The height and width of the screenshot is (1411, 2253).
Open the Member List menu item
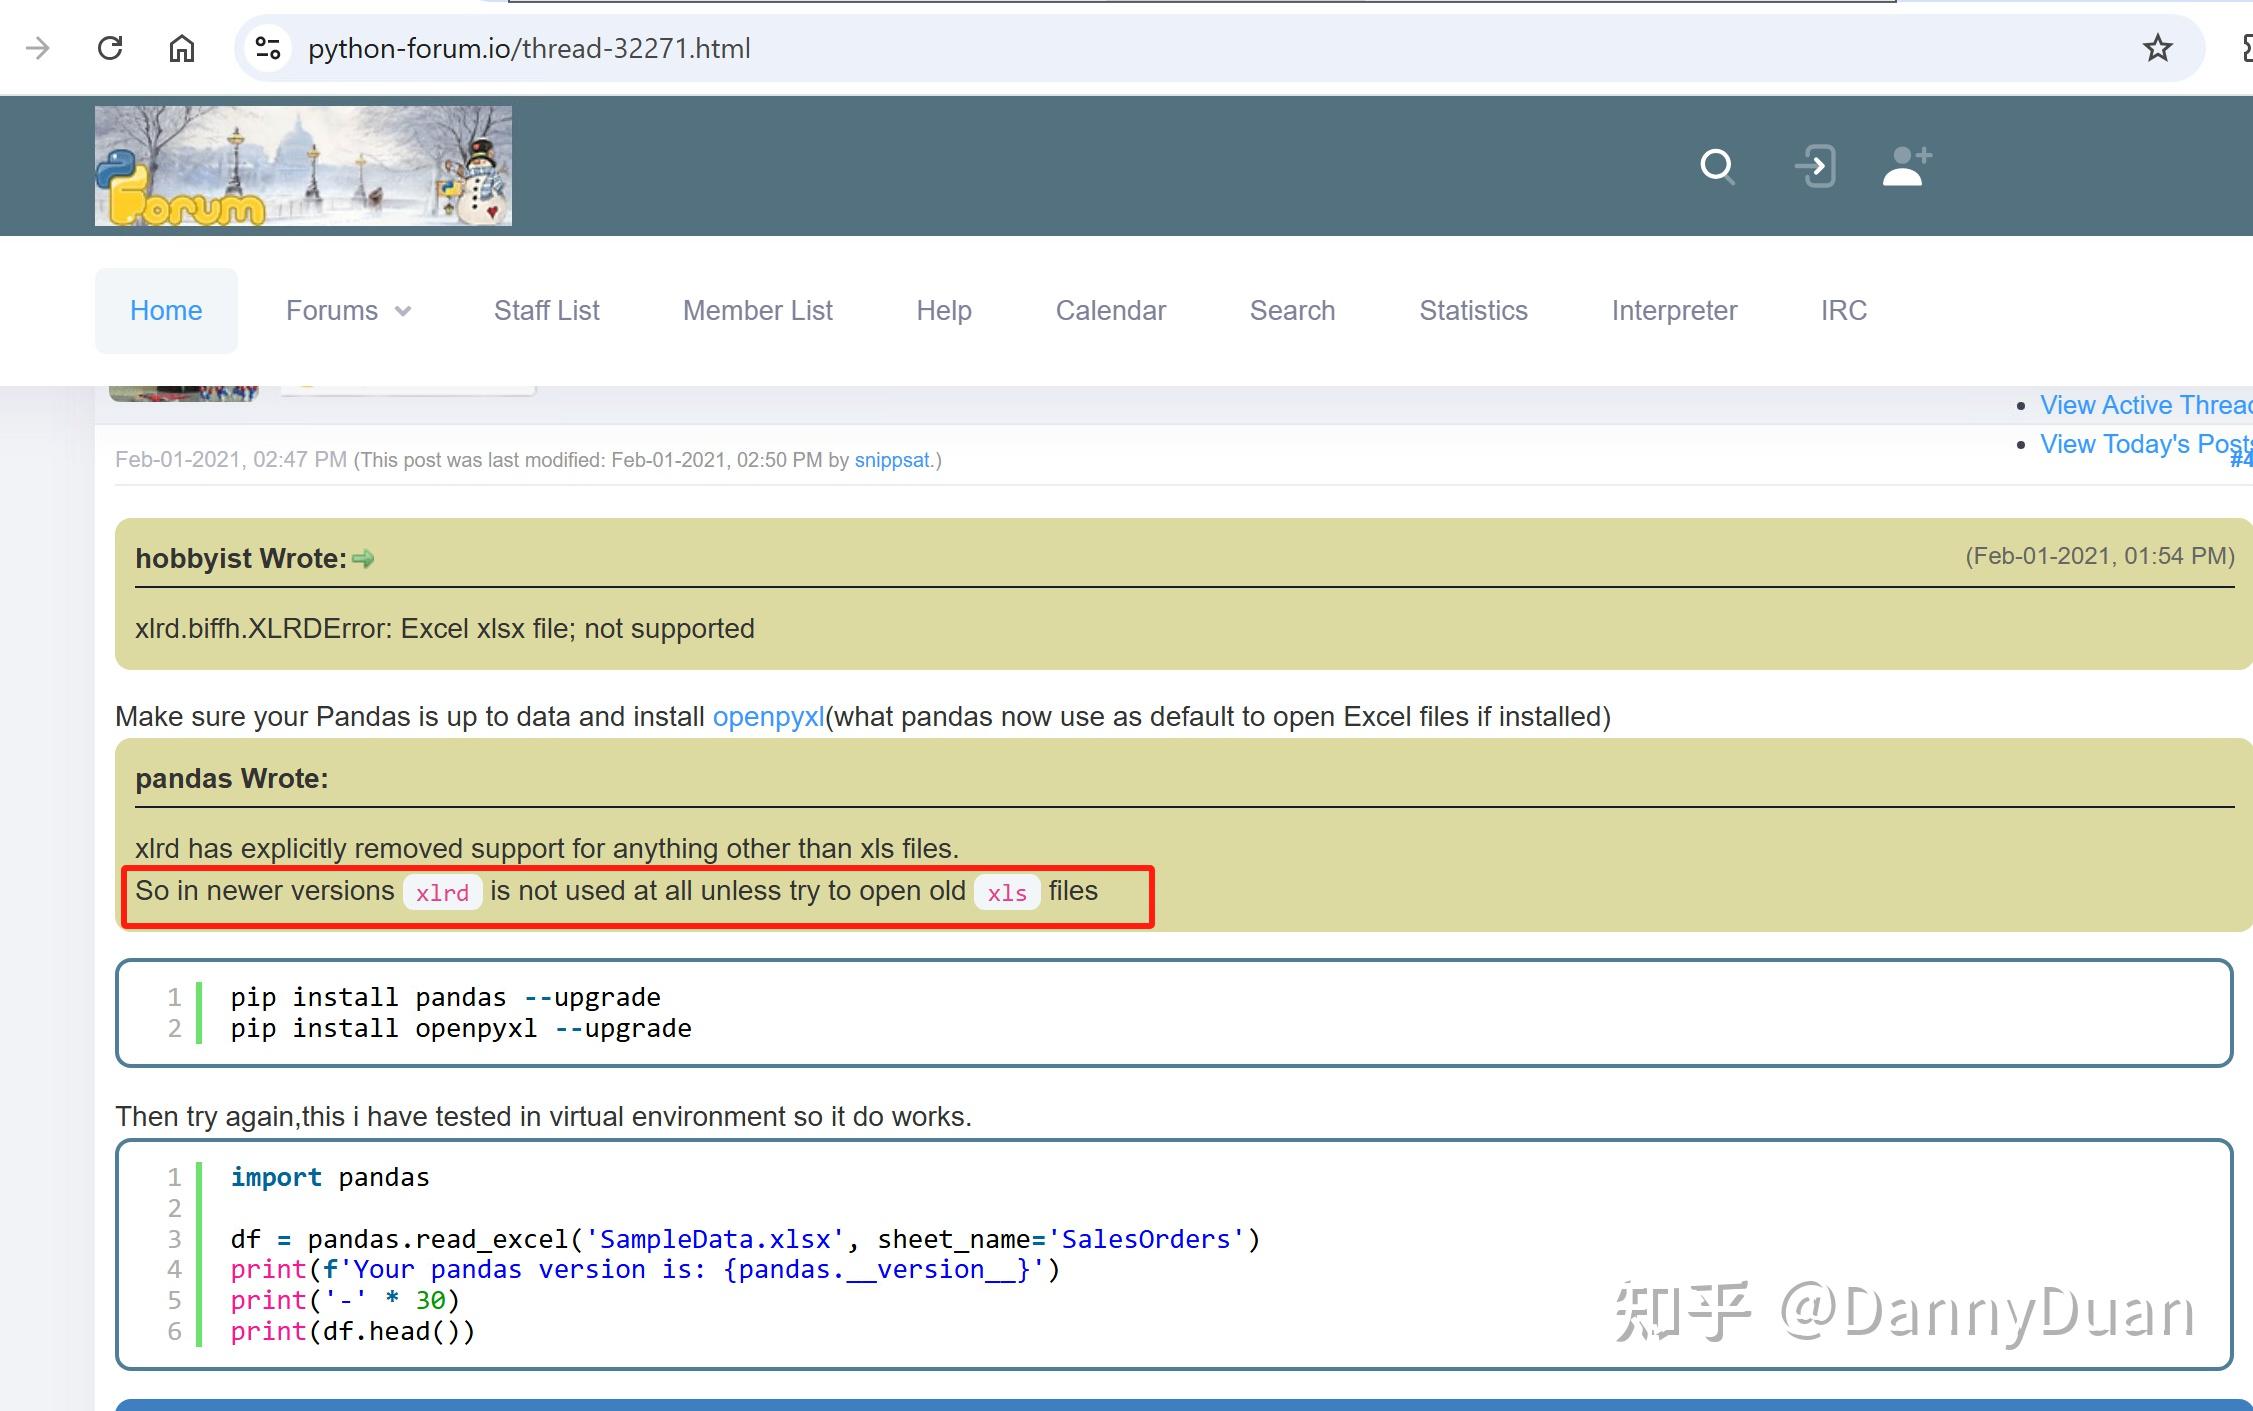[x=757, y=311]
